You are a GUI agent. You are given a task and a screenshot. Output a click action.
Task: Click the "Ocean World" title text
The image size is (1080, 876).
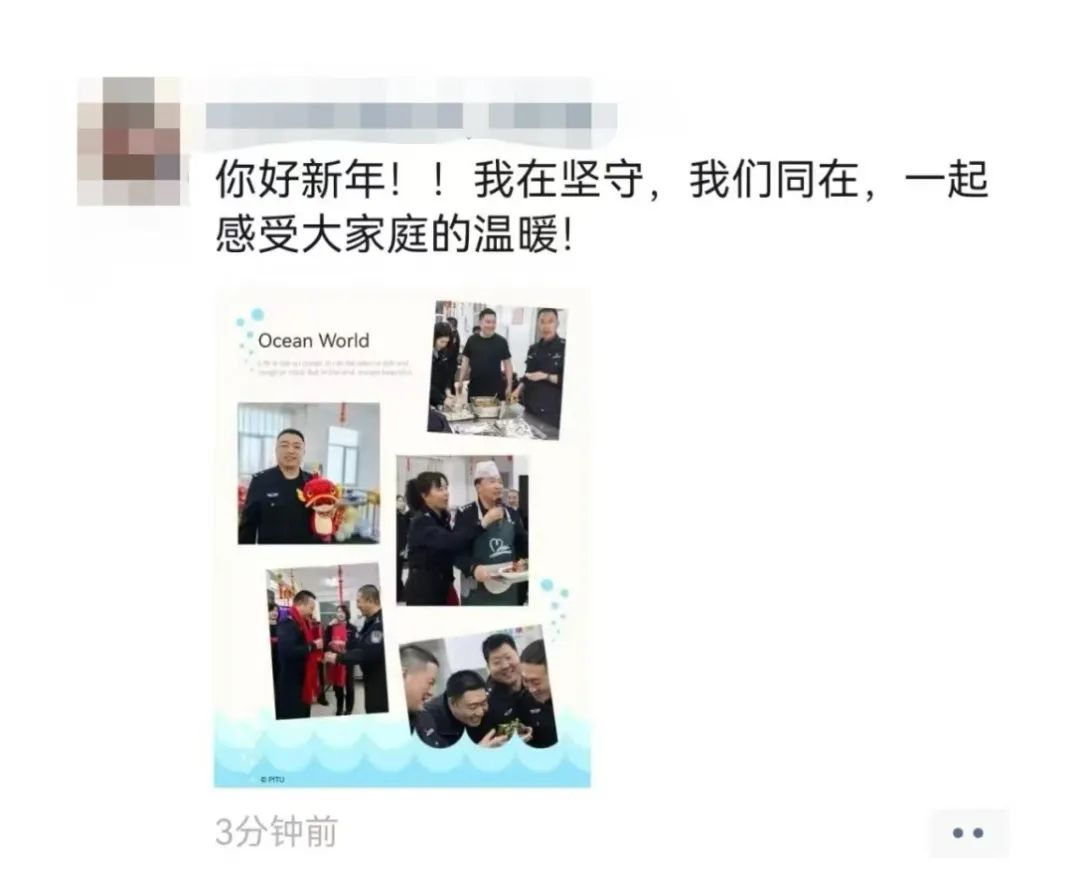click(x=313, y=341)
